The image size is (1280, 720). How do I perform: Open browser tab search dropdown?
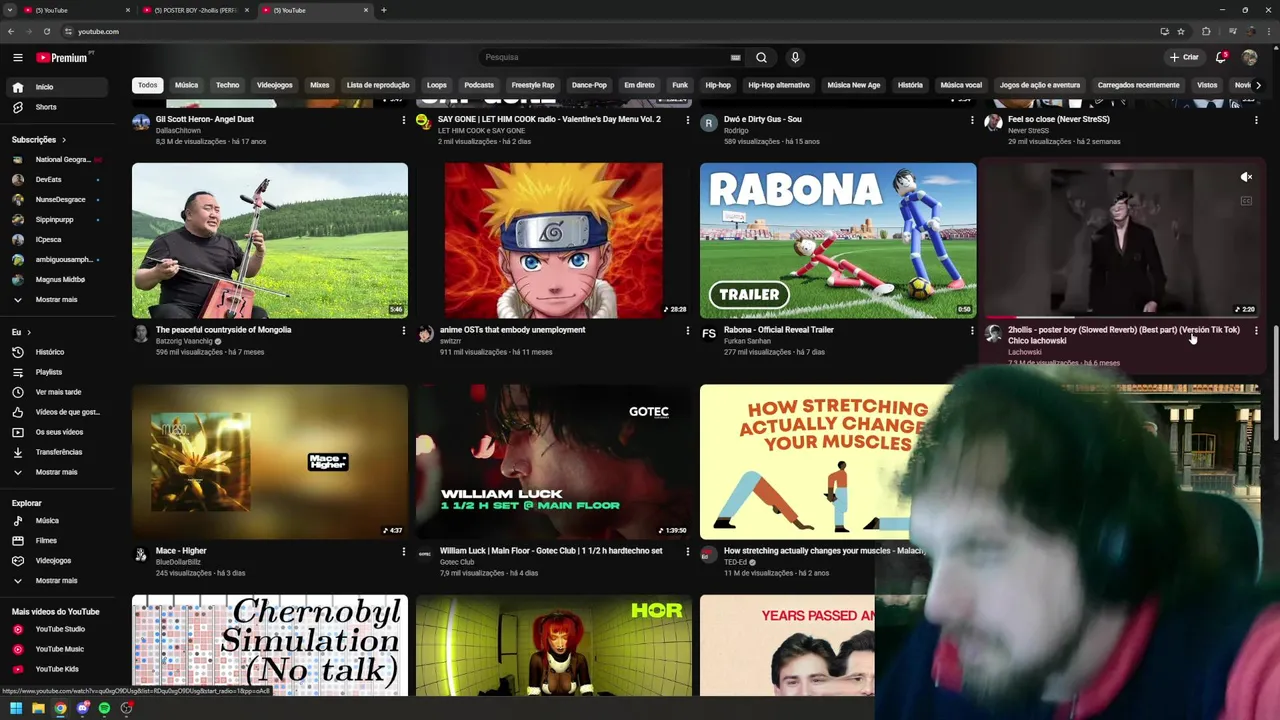[10, 10]
